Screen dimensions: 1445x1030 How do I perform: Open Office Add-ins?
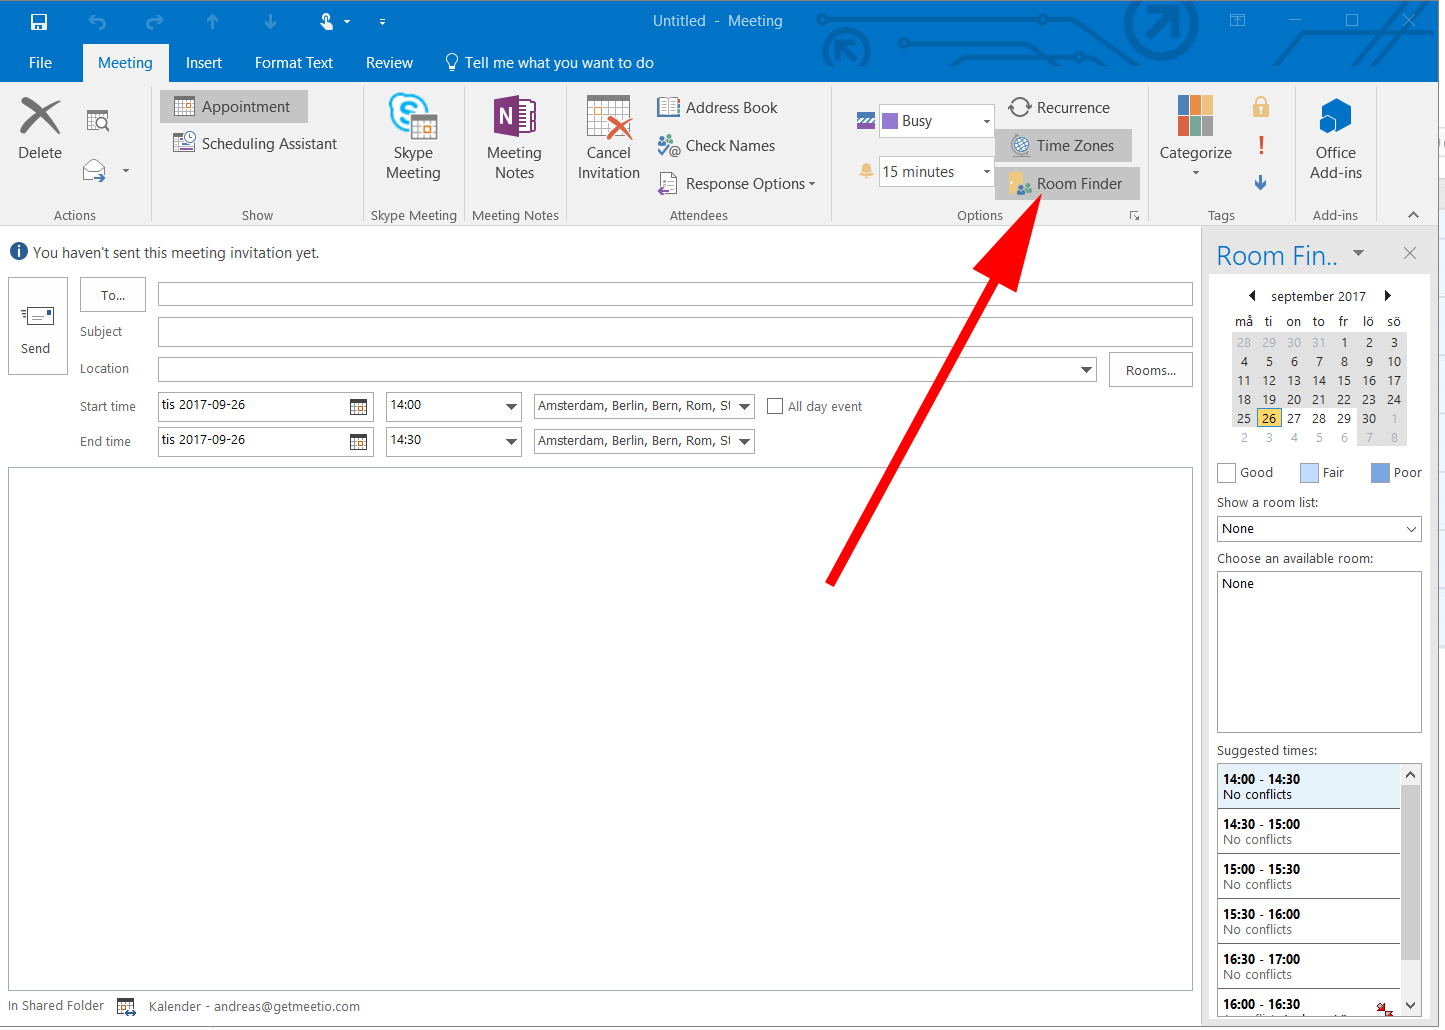[x=1335, y=135]
